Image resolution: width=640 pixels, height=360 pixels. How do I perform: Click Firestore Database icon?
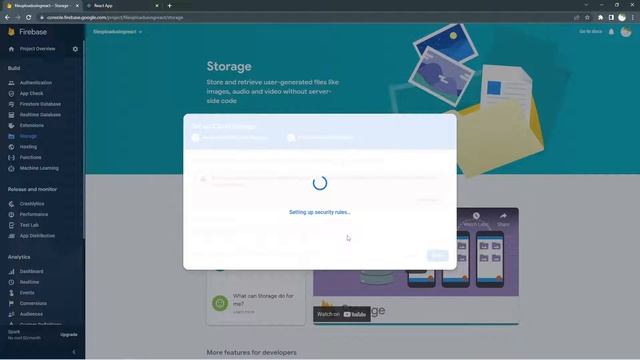click(11, 104)
